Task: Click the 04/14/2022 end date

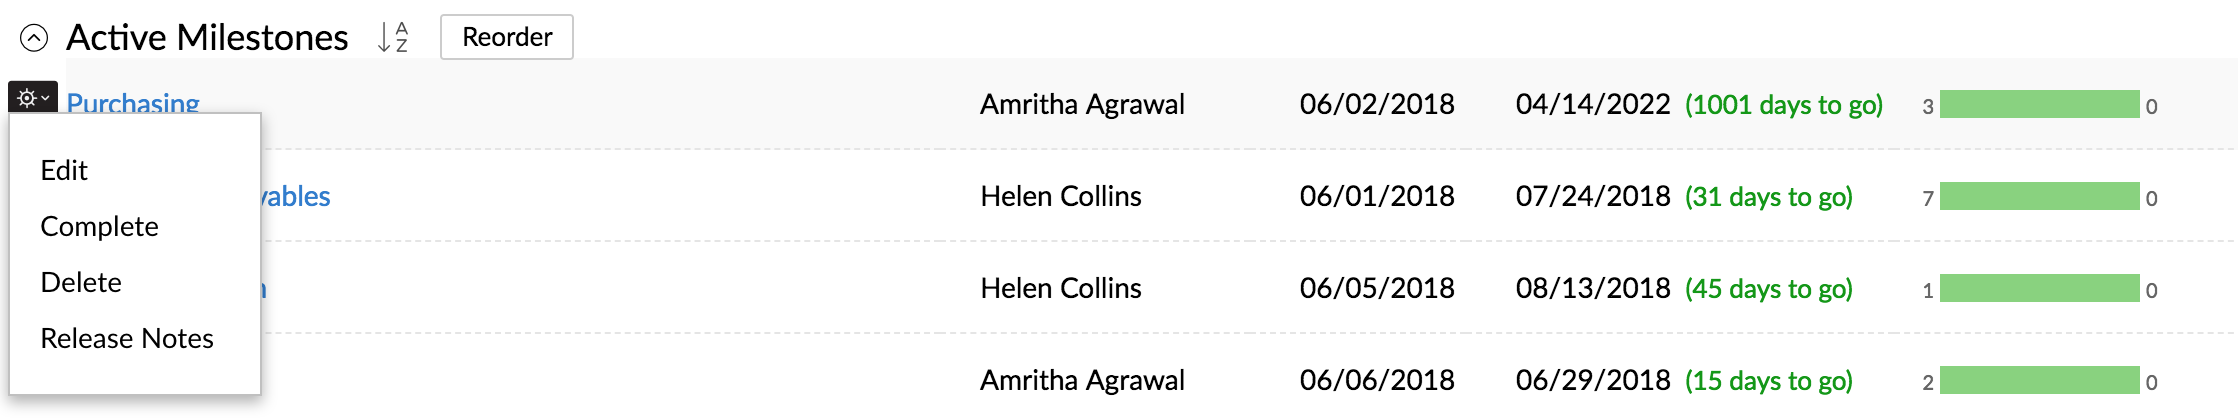Action: [x=1593, y=104]
